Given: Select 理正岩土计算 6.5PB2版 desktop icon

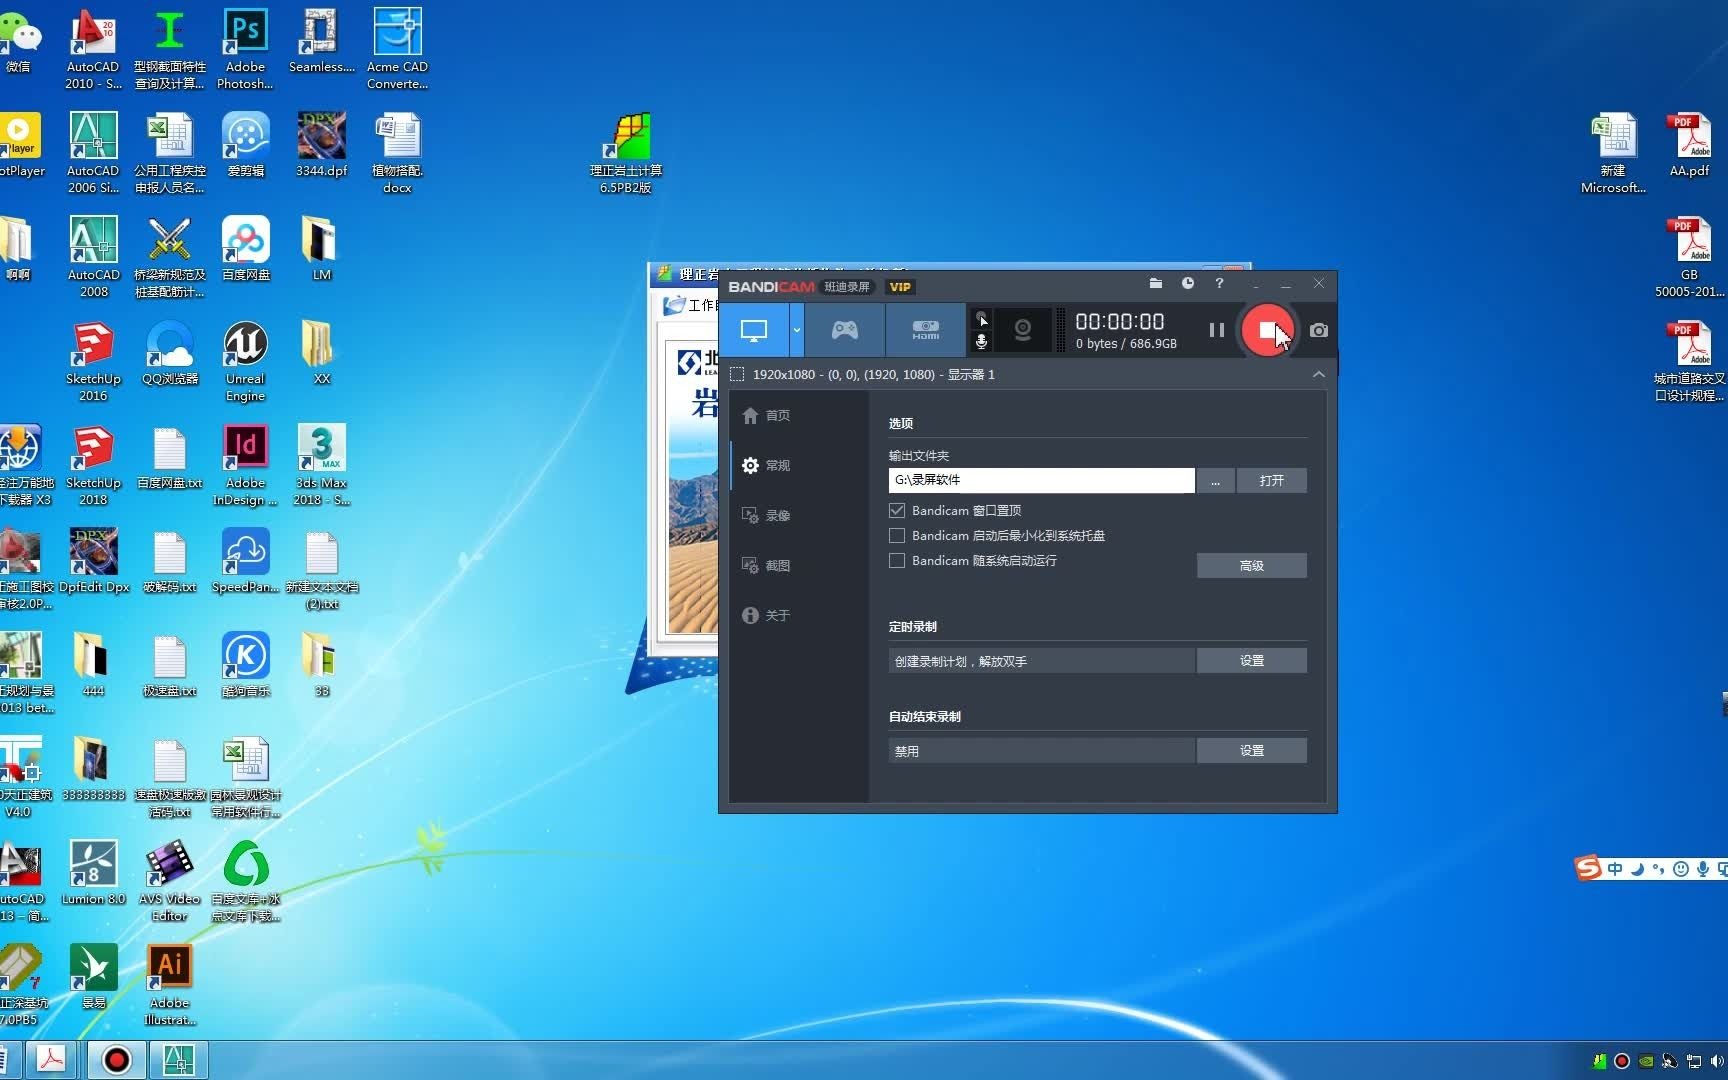Looking at the screenshot, I should [x=626, y=153].
